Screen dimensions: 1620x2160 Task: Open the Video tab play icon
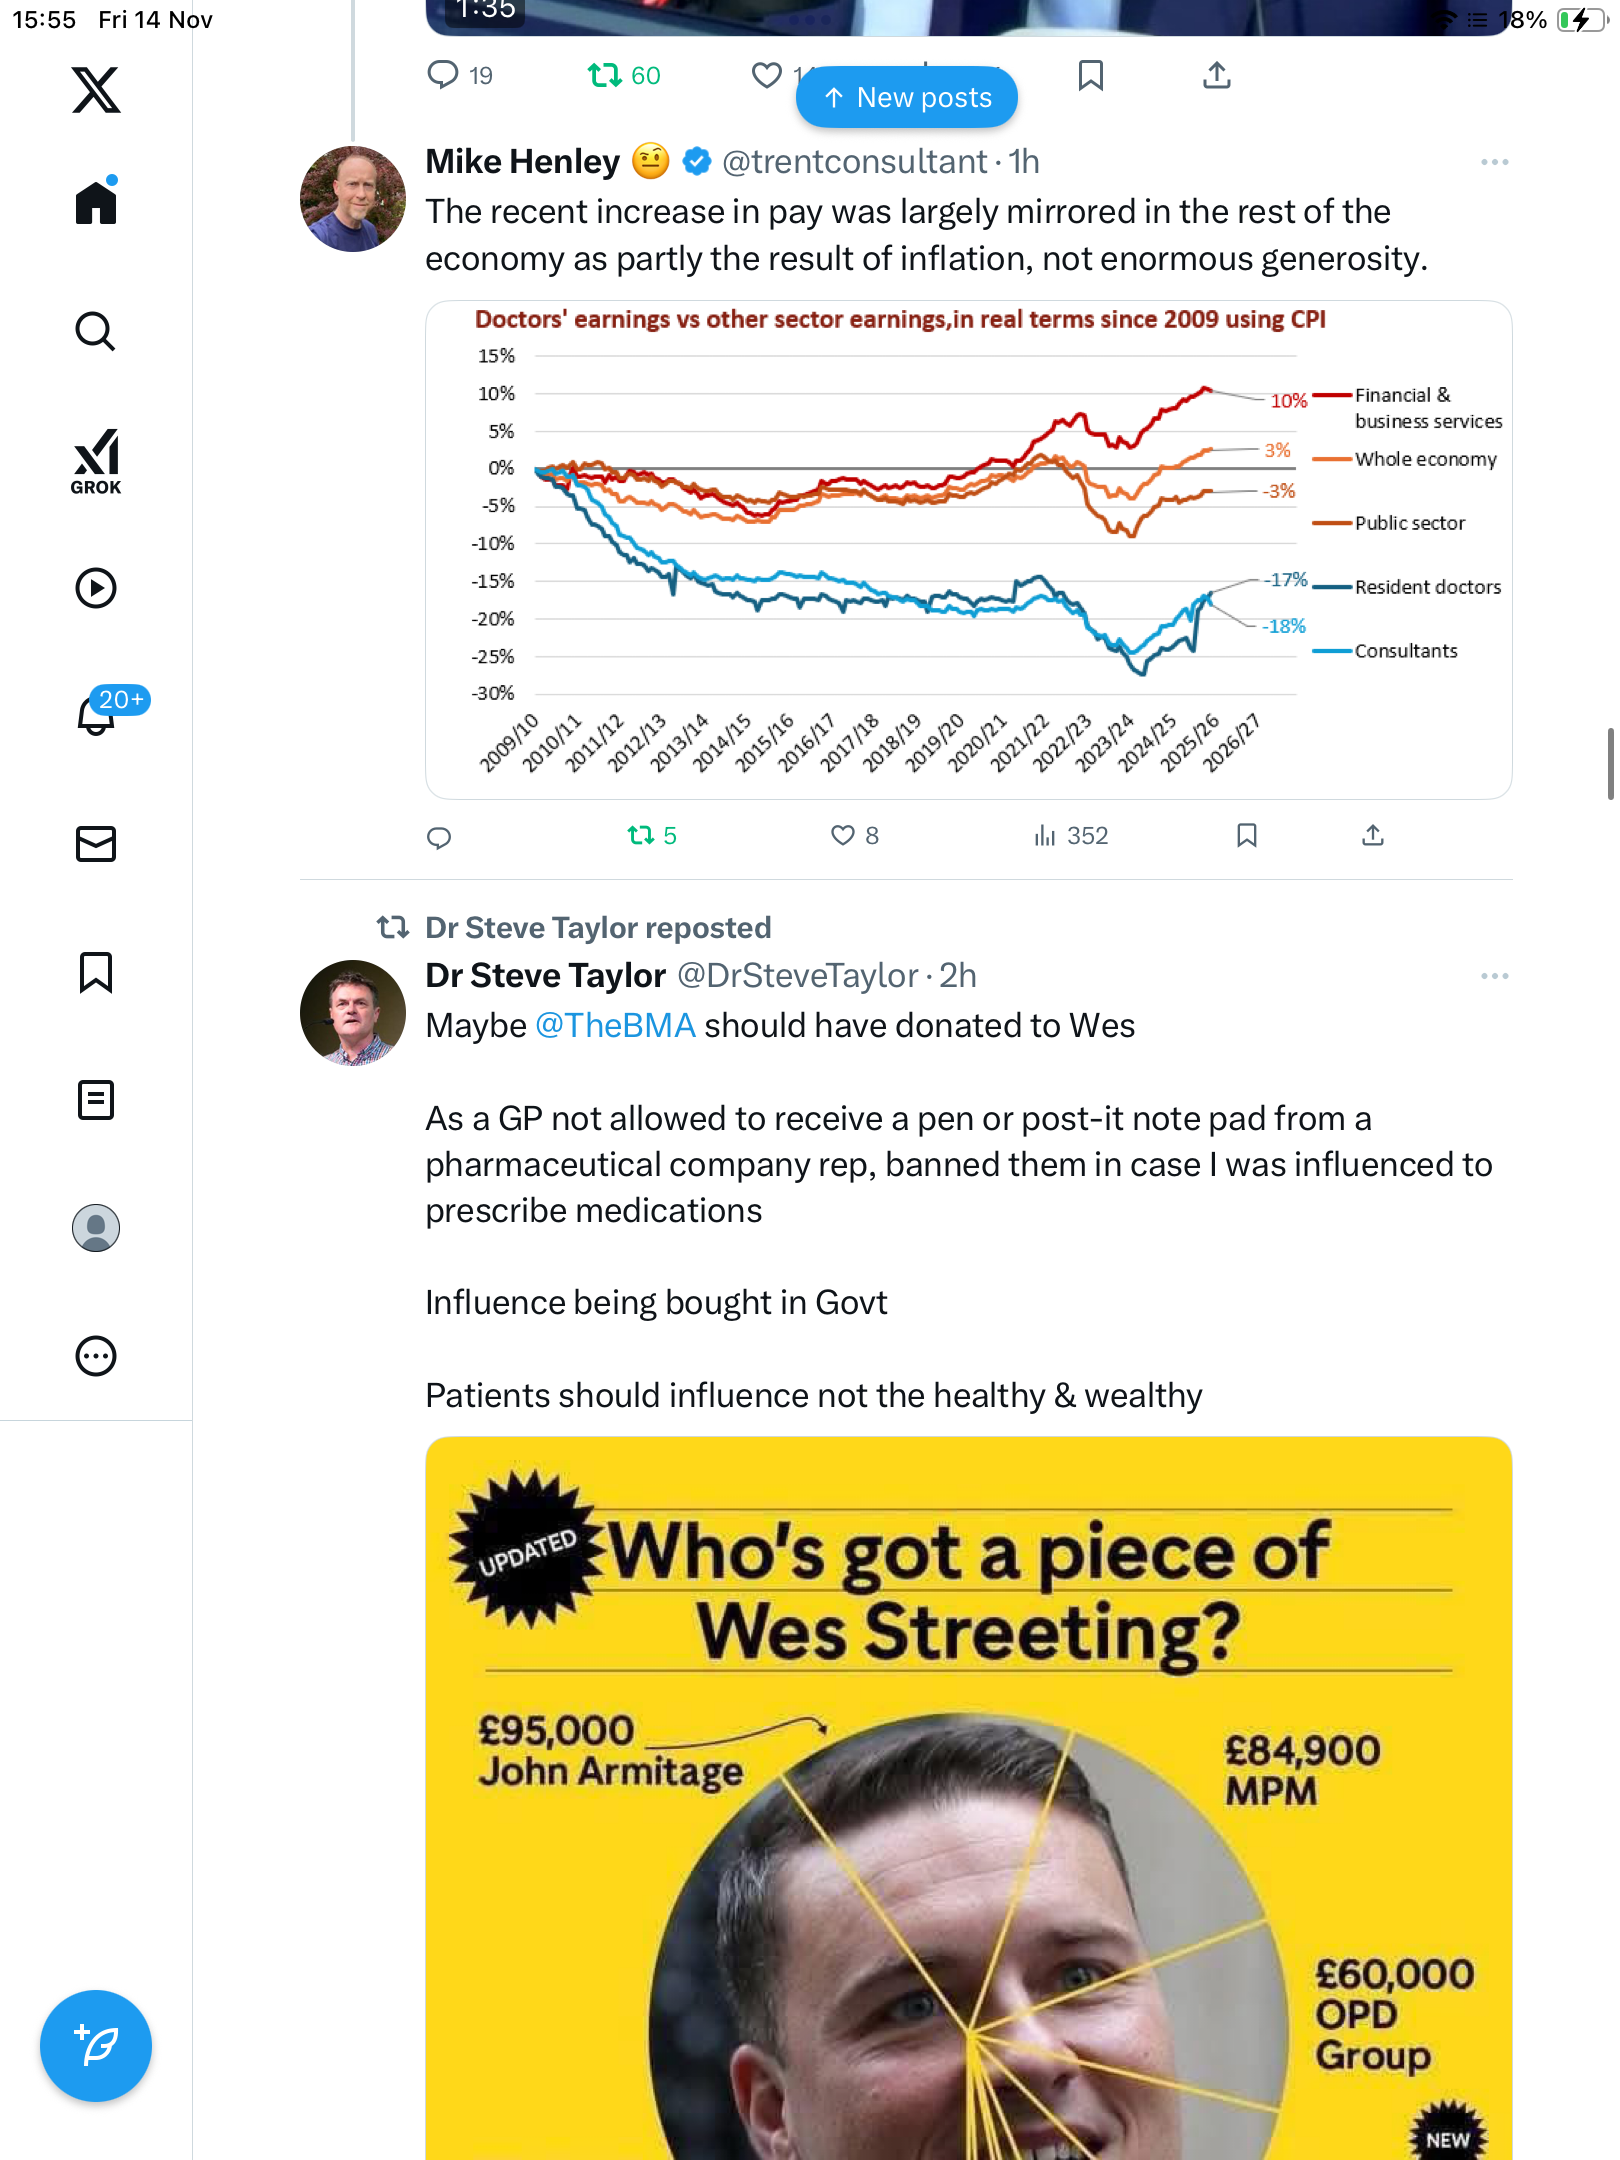pos(96,588)
